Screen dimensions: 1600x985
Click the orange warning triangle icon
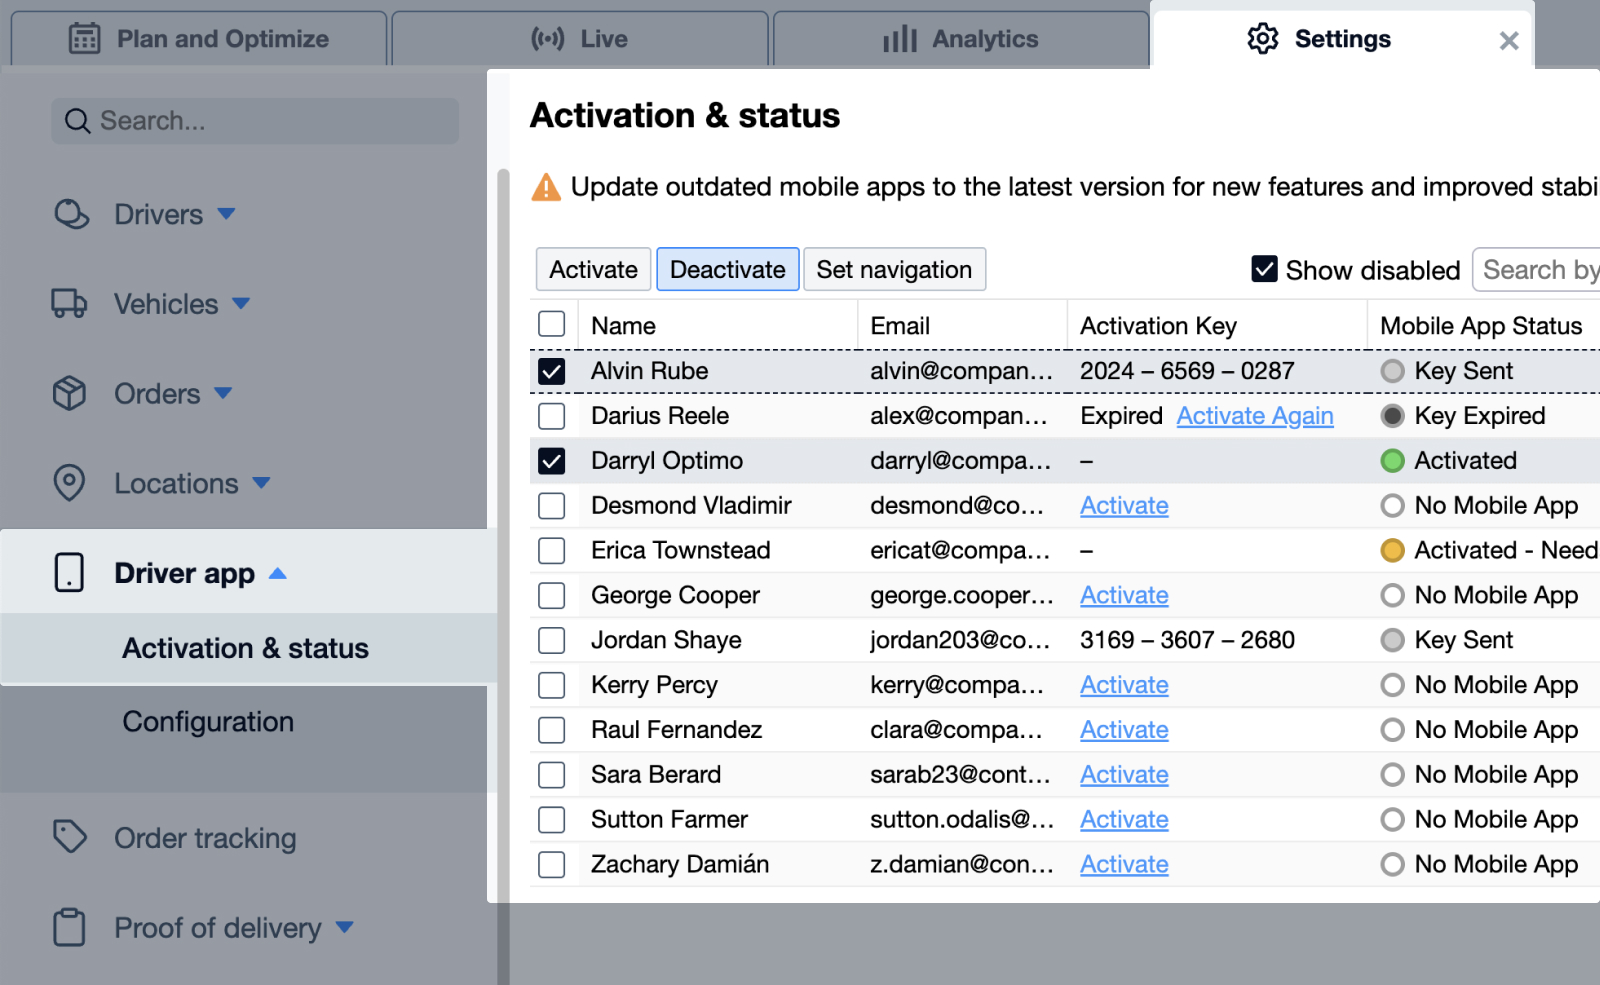[x=546, y=187]
